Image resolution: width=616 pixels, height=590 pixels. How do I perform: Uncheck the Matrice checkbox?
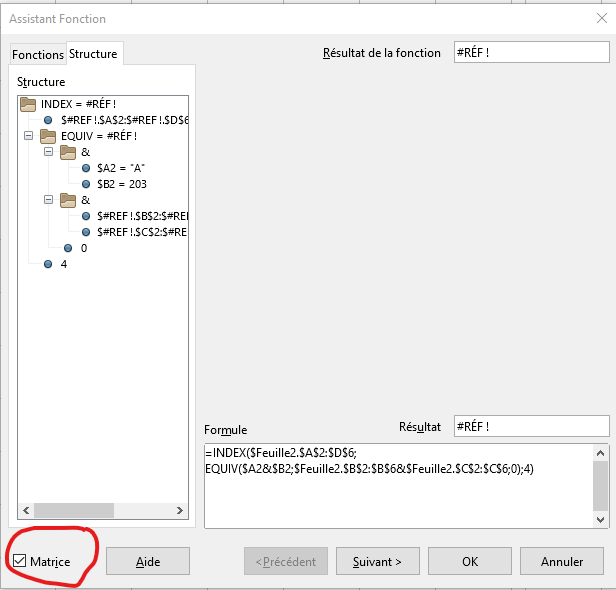(x=20, y=561)
